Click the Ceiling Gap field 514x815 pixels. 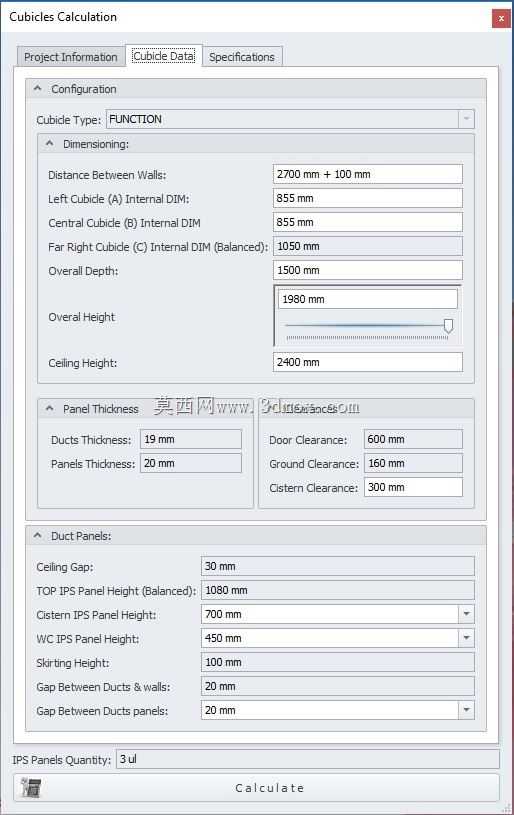(338, 566)
